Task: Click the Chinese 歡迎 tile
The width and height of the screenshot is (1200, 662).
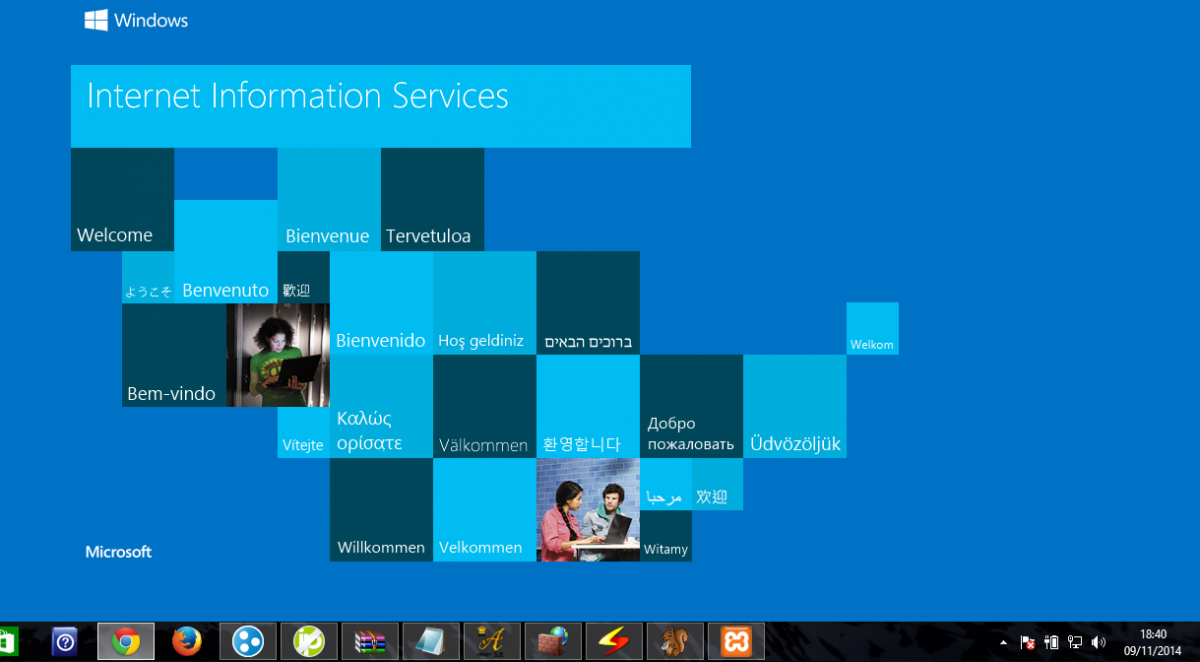Action: 303,277
